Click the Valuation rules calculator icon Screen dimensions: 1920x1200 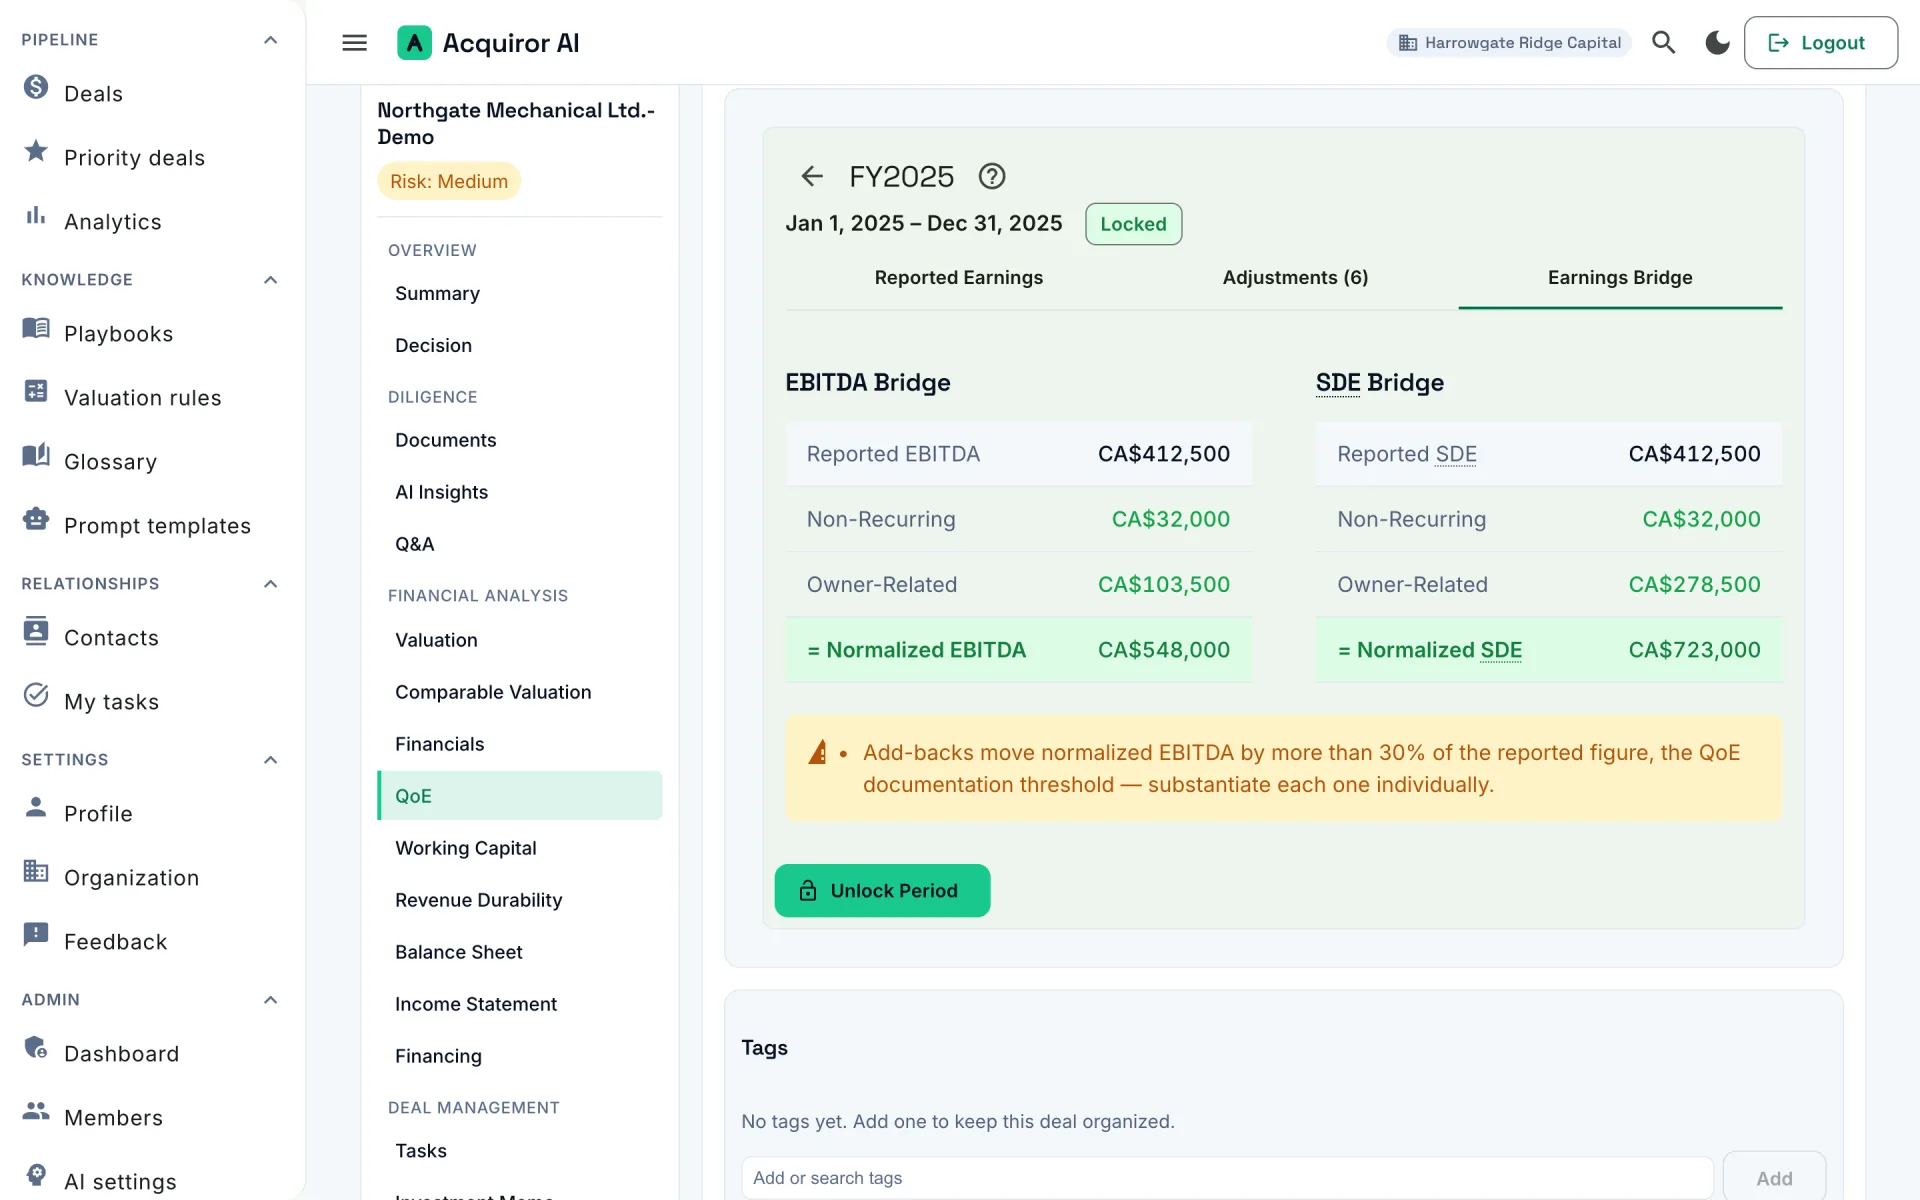[36, 391]
